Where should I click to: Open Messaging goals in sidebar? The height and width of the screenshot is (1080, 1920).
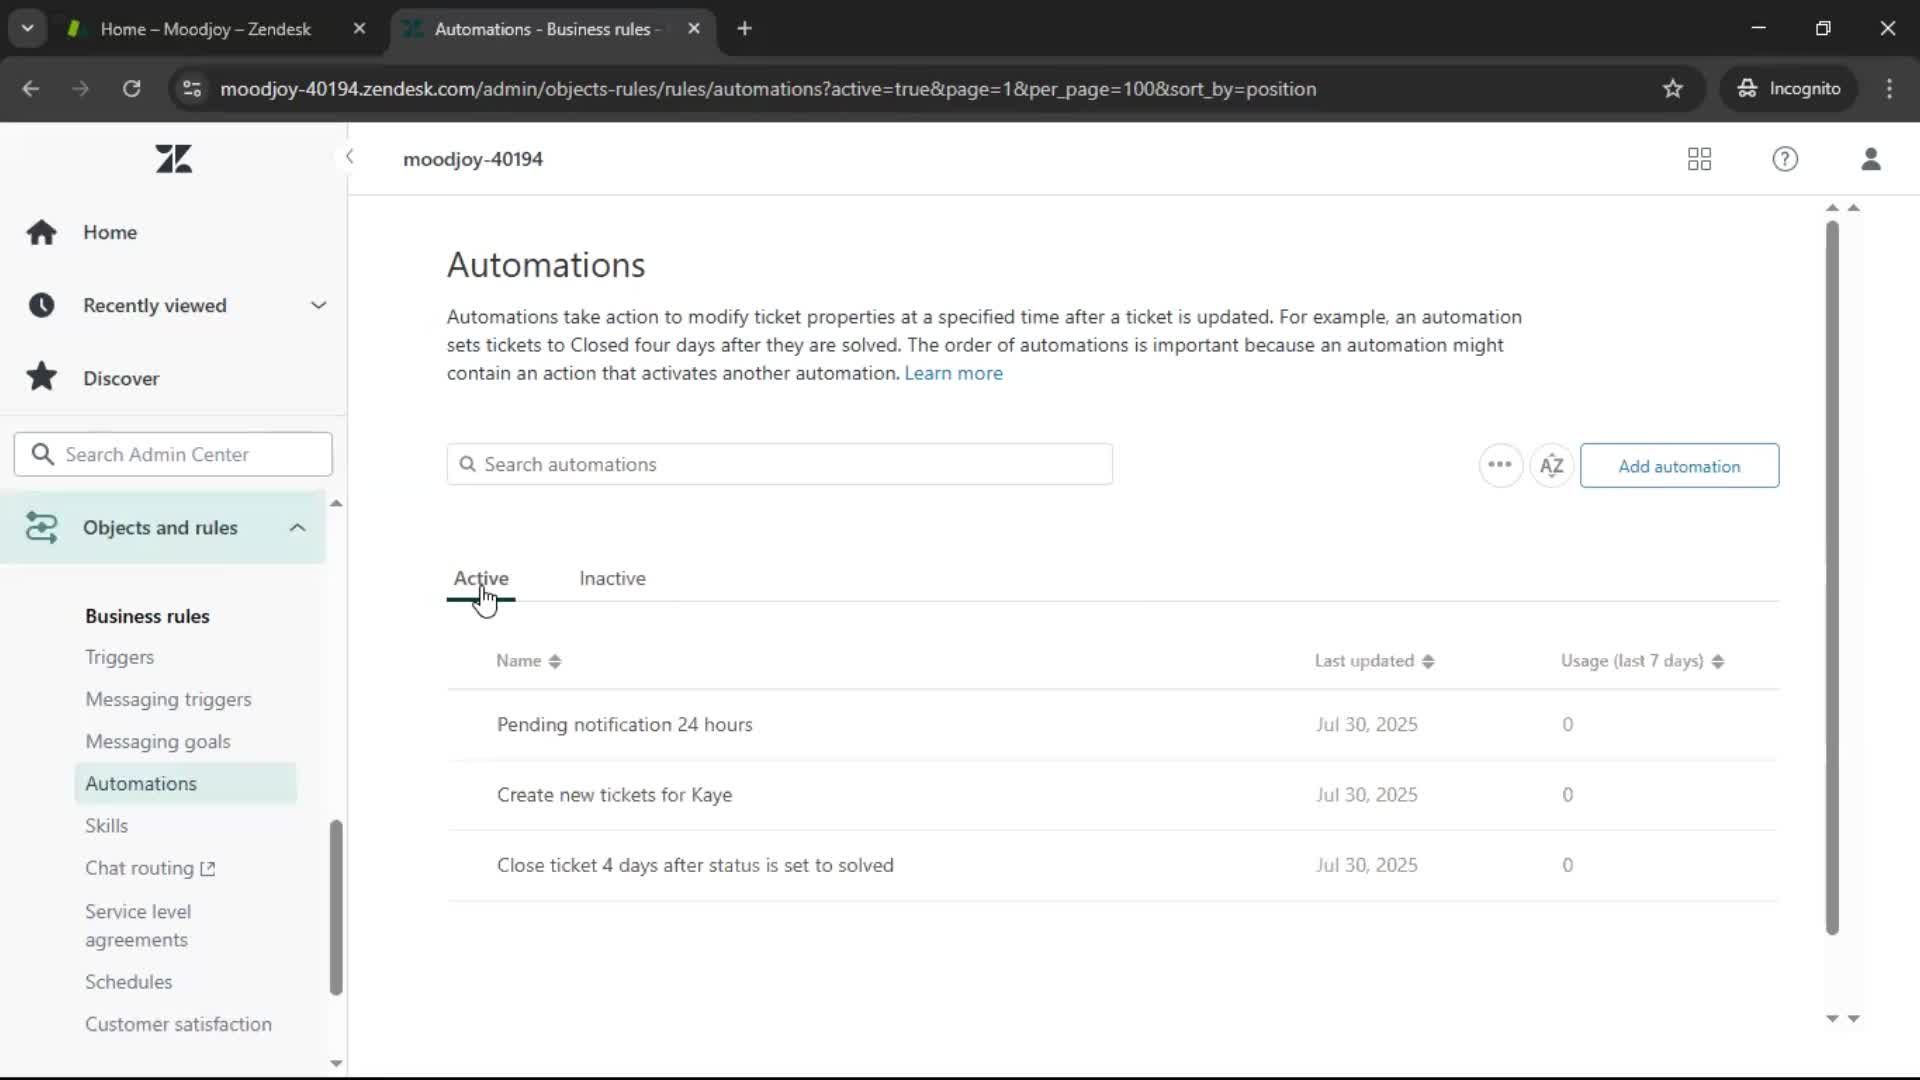click(x=158, y=741)
